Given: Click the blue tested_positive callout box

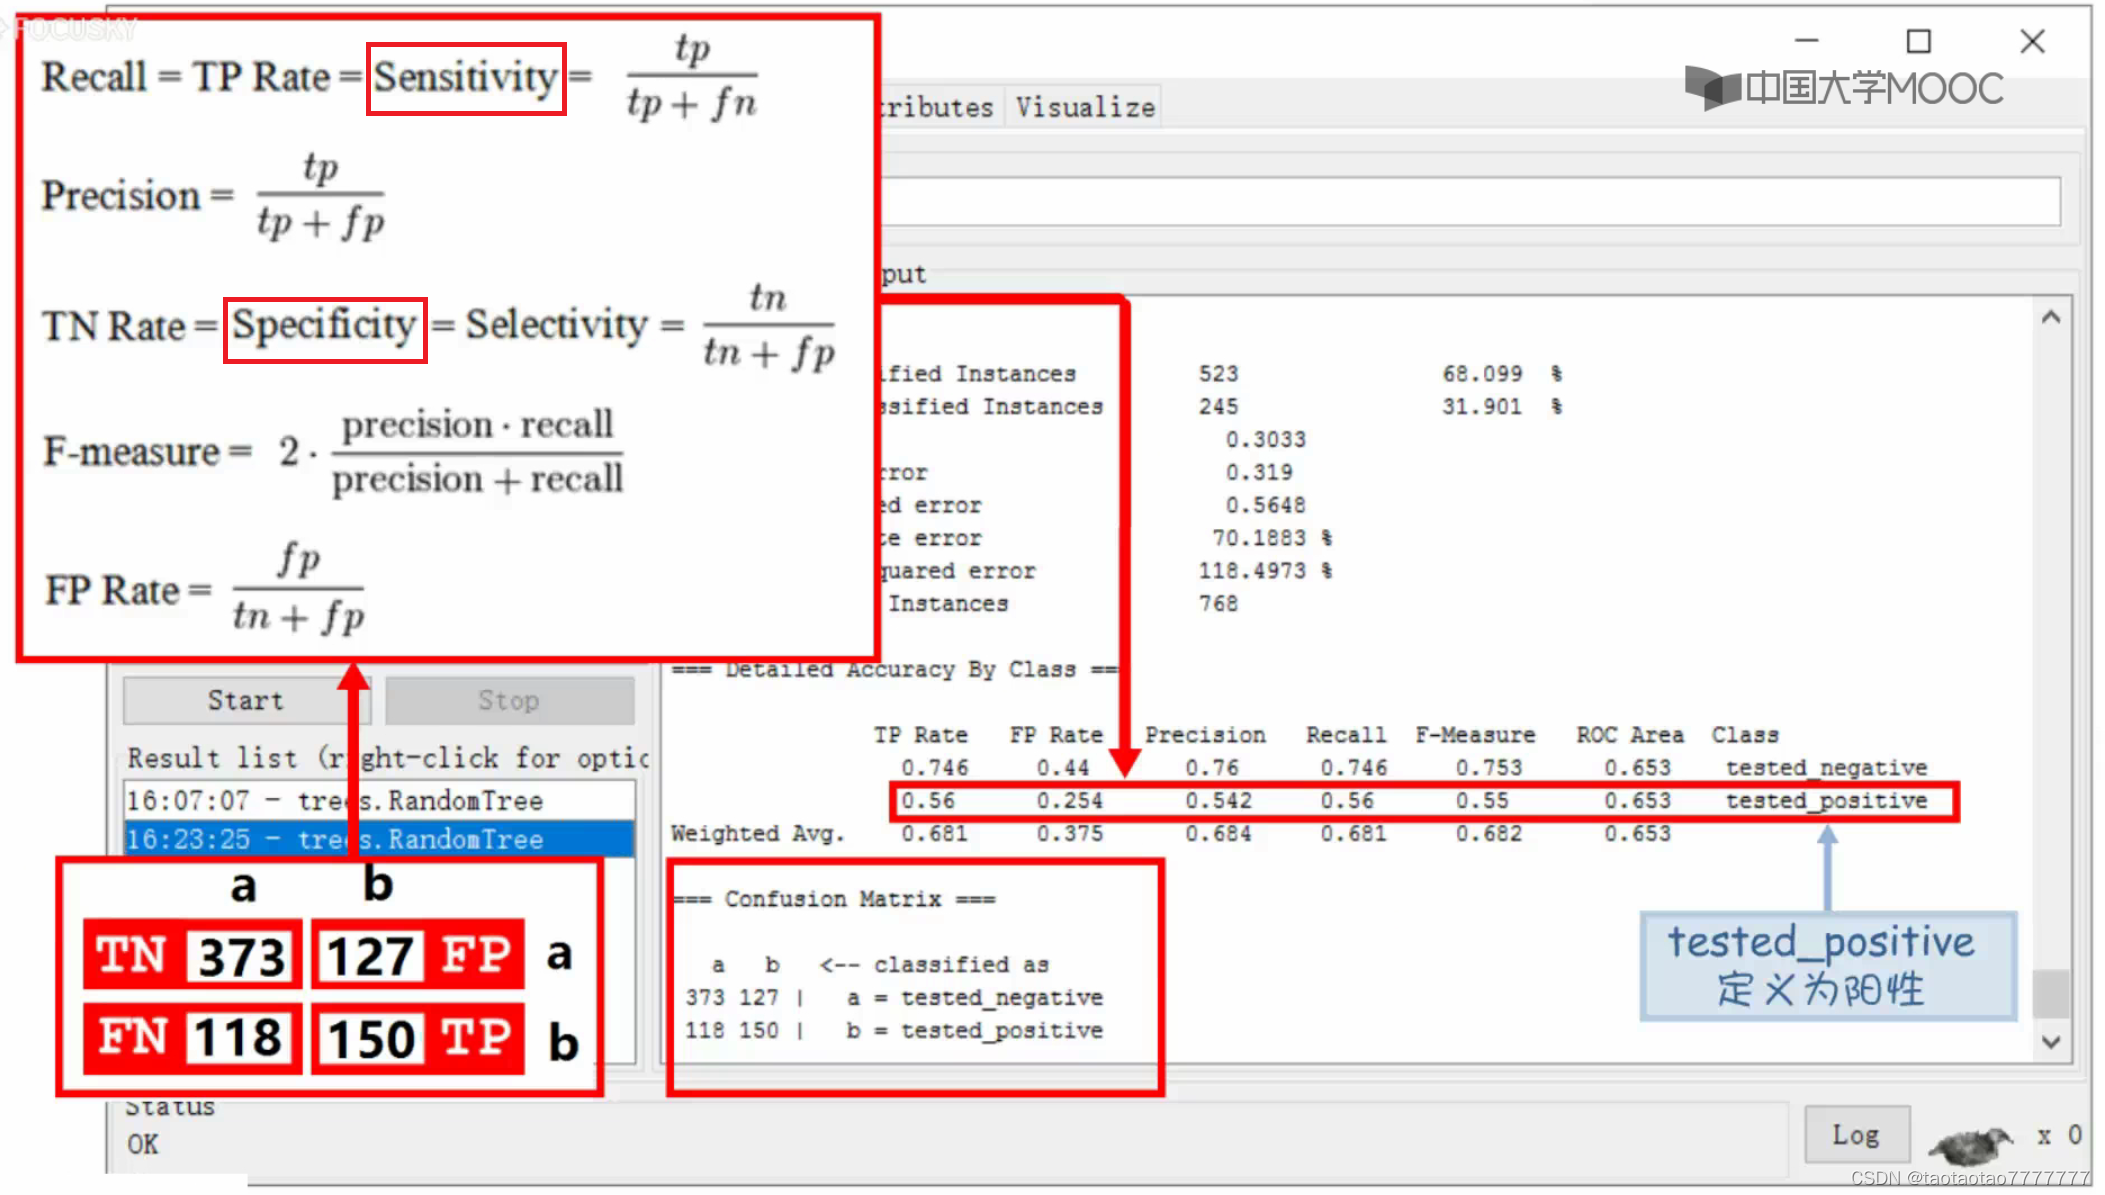Looking at the screenshot, I should coord(1826,965).
